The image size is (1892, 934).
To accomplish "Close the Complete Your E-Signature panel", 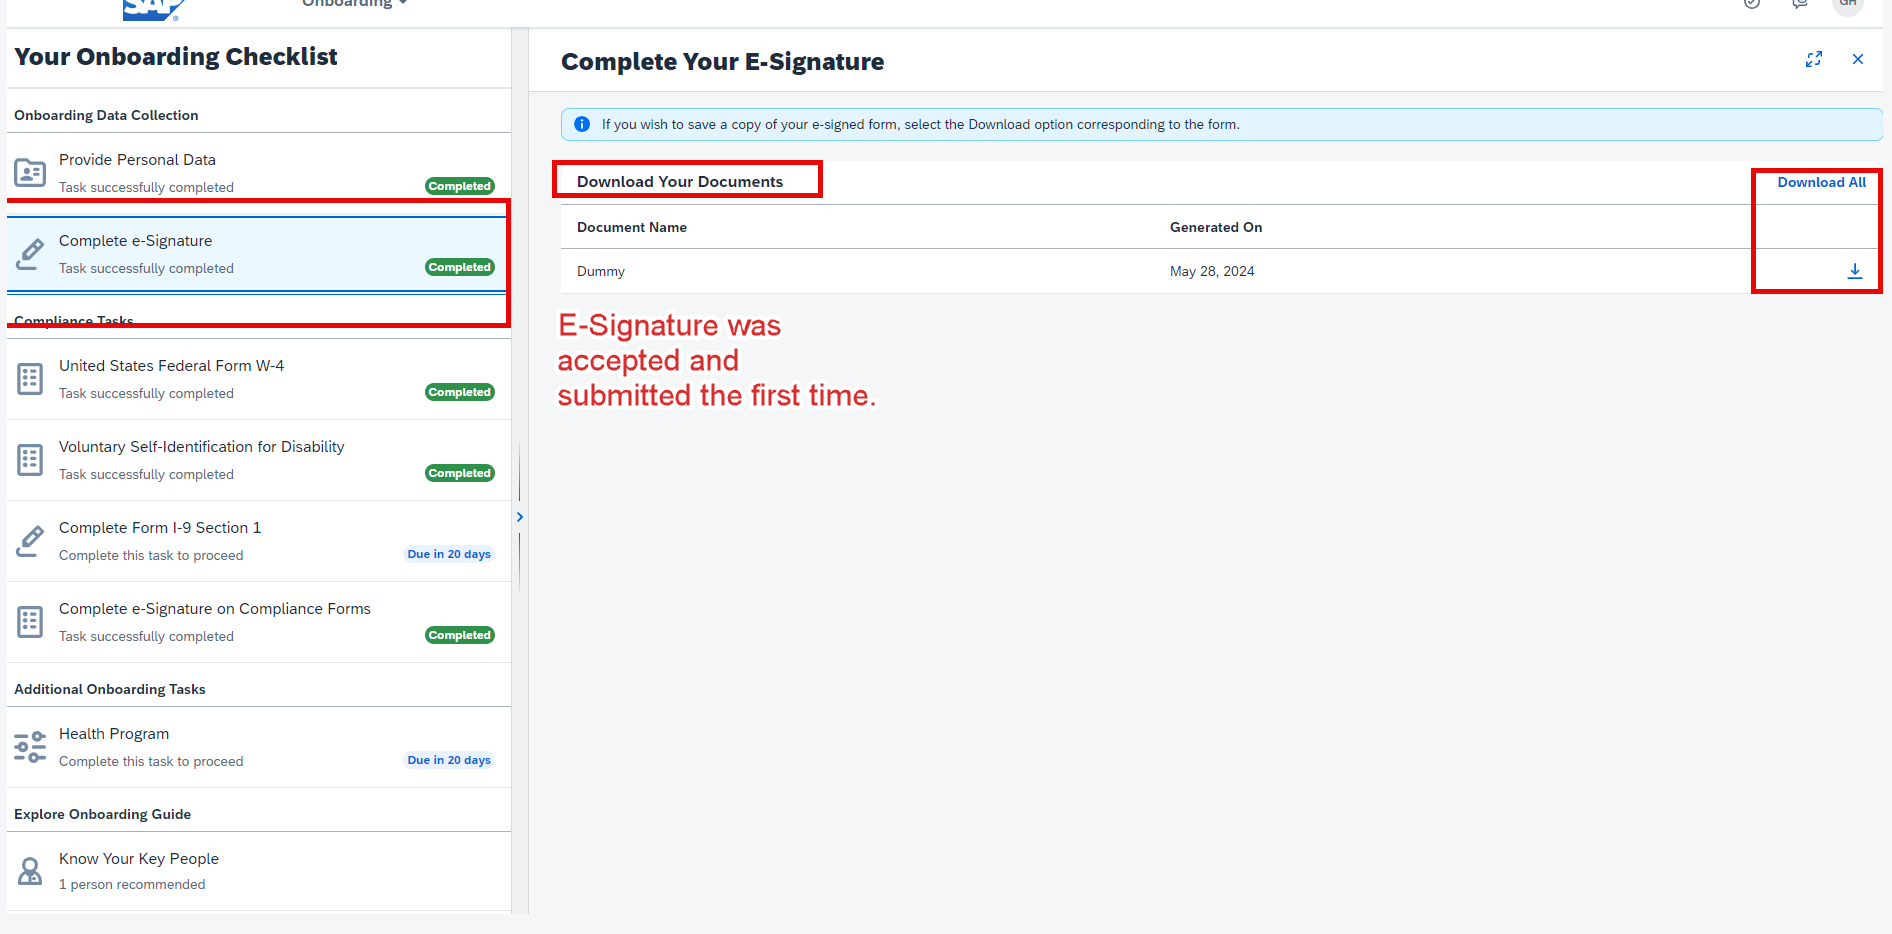I will click(1857, 59).
